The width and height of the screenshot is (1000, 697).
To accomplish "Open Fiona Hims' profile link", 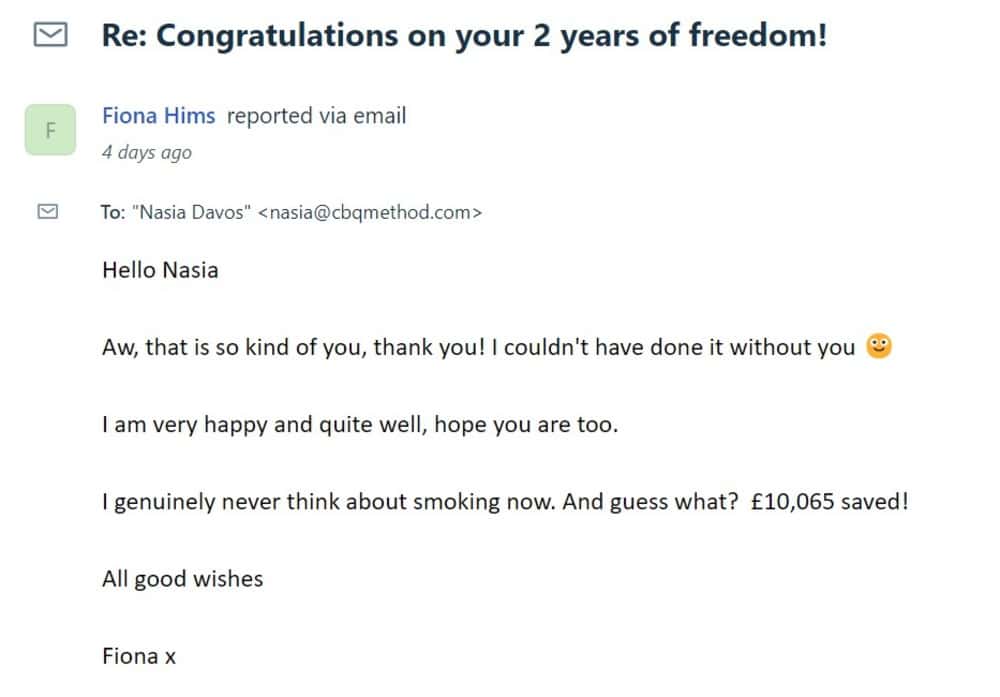I will coord(158,116).
